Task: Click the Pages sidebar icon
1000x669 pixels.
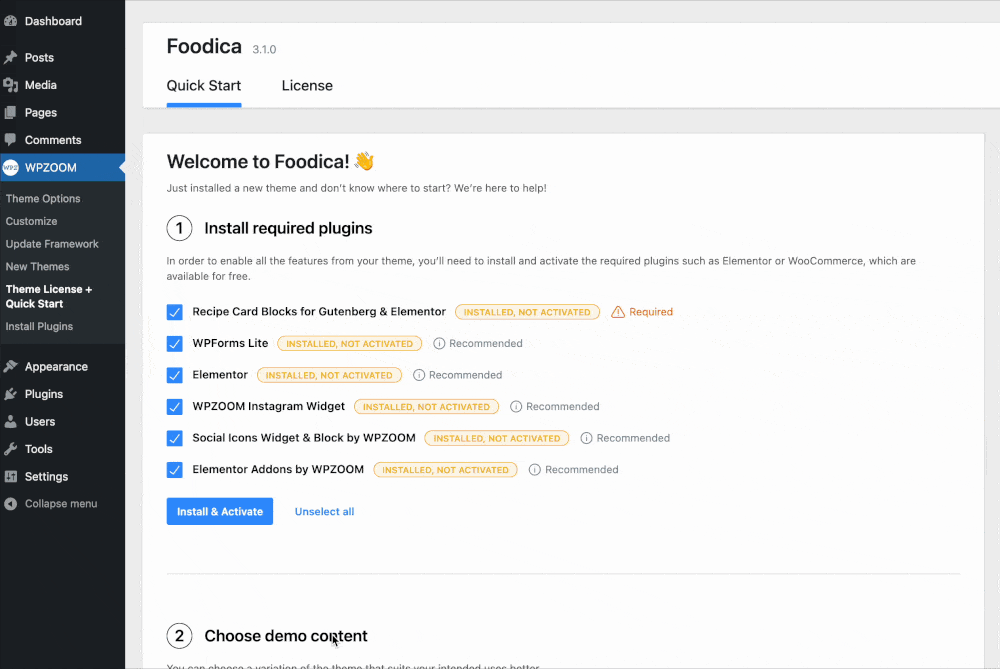Action: tap(10, 112)
